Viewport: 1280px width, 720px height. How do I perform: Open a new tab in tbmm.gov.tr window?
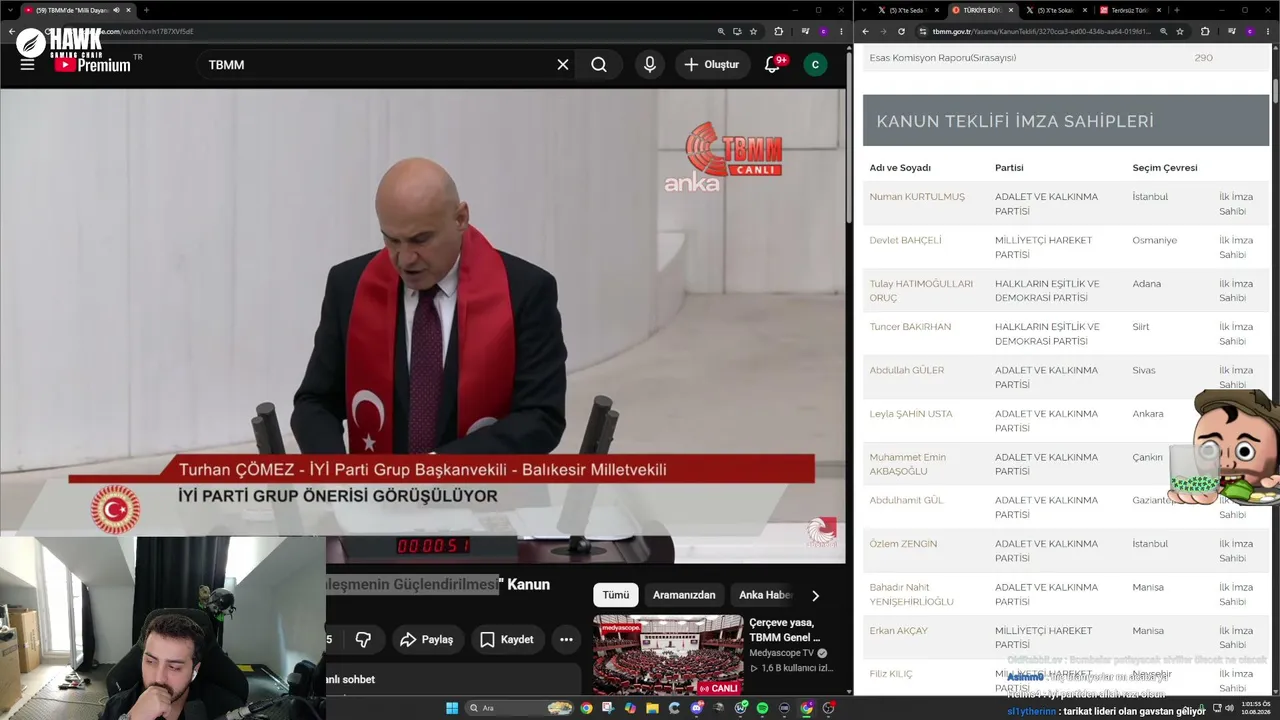[1176, 10]
